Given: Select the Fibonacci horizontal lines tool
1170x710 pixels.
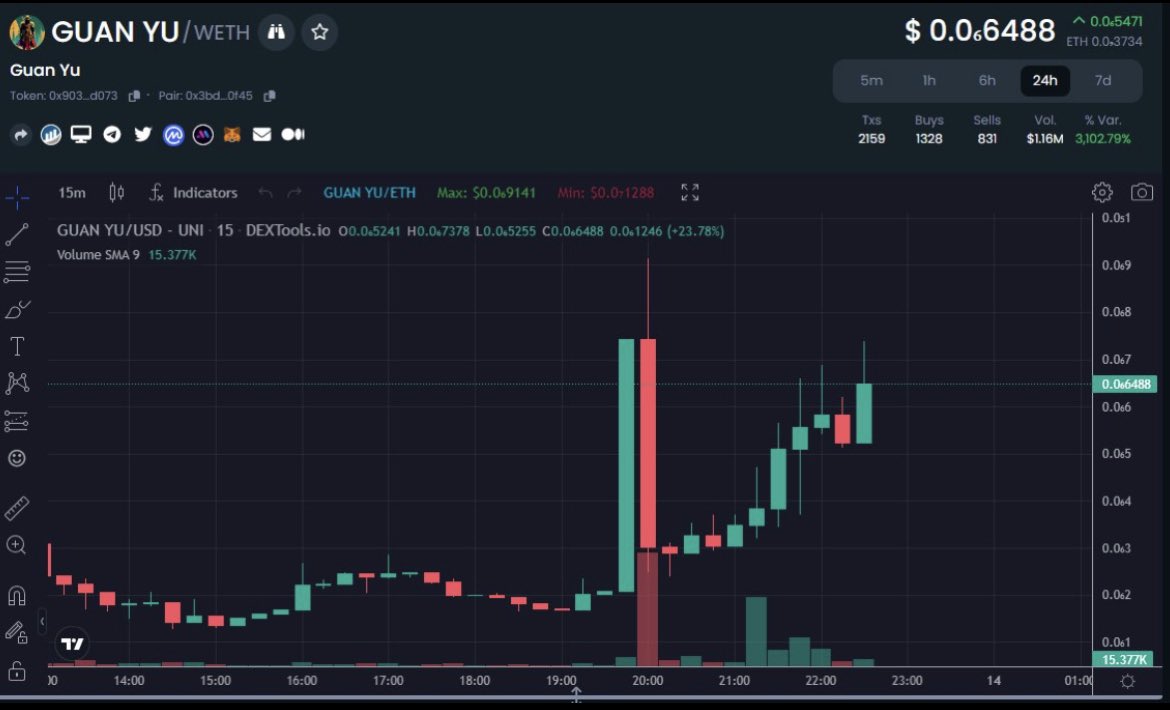Looking at the screenshot, I should (17, 271).
